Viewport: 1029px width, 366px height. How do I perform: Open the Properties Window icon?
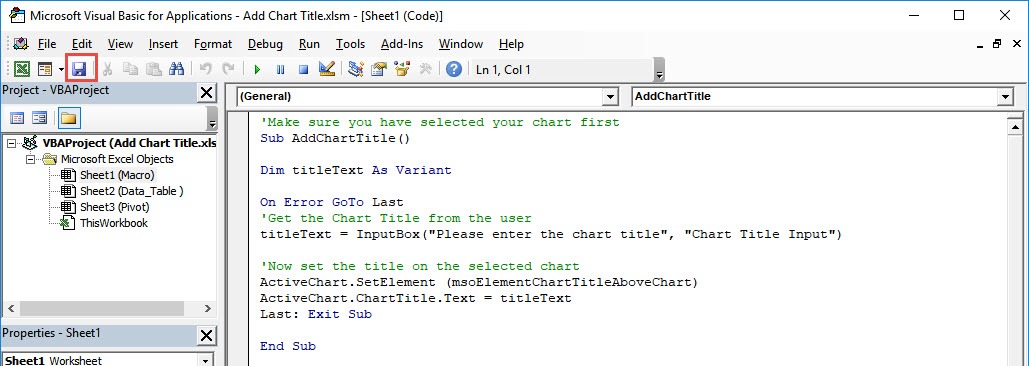[x=379, y=69]
